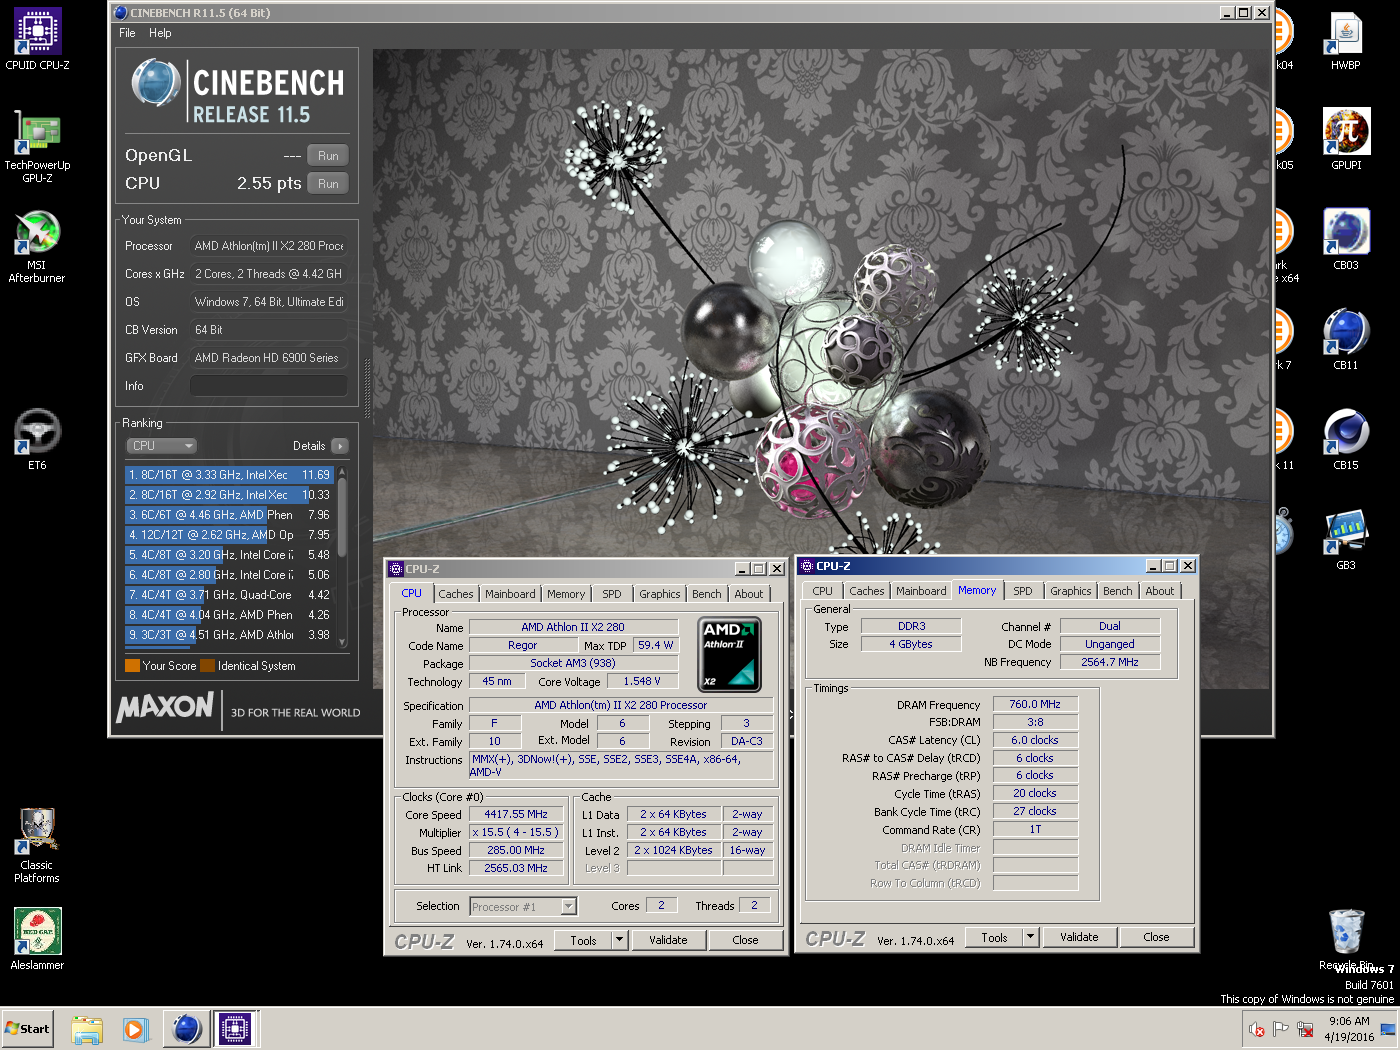Click the network tray icon

tap(1305, 1029)
